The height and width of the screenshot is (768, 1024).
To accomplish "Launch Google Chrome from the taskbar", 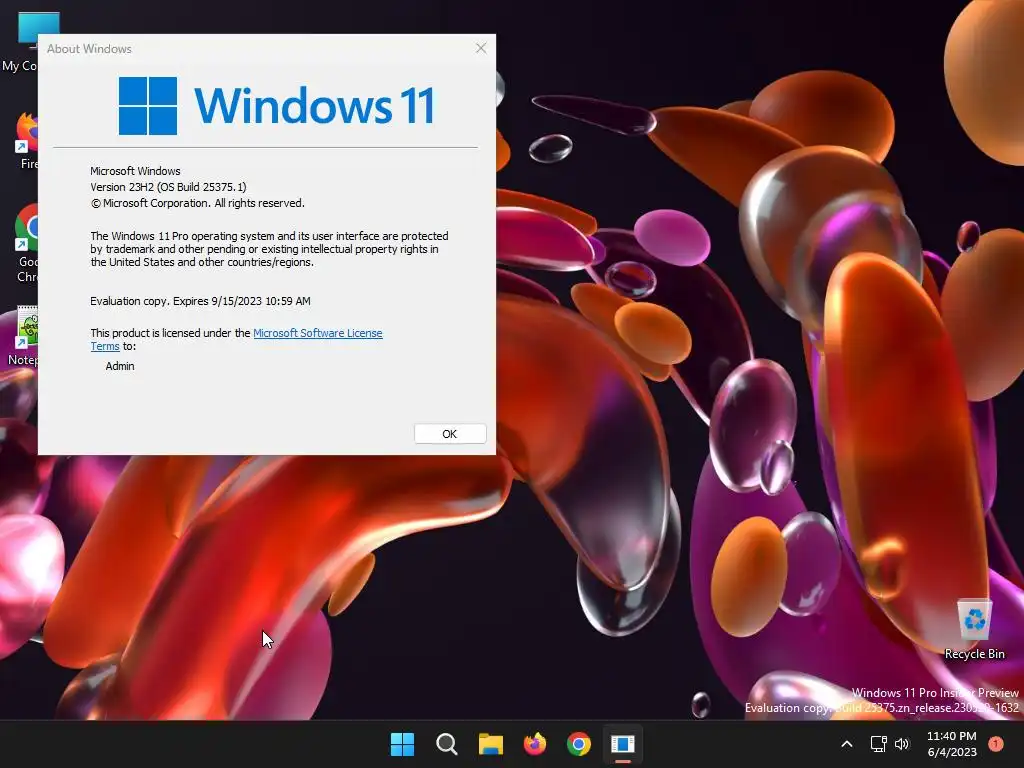I will (579, 744).
